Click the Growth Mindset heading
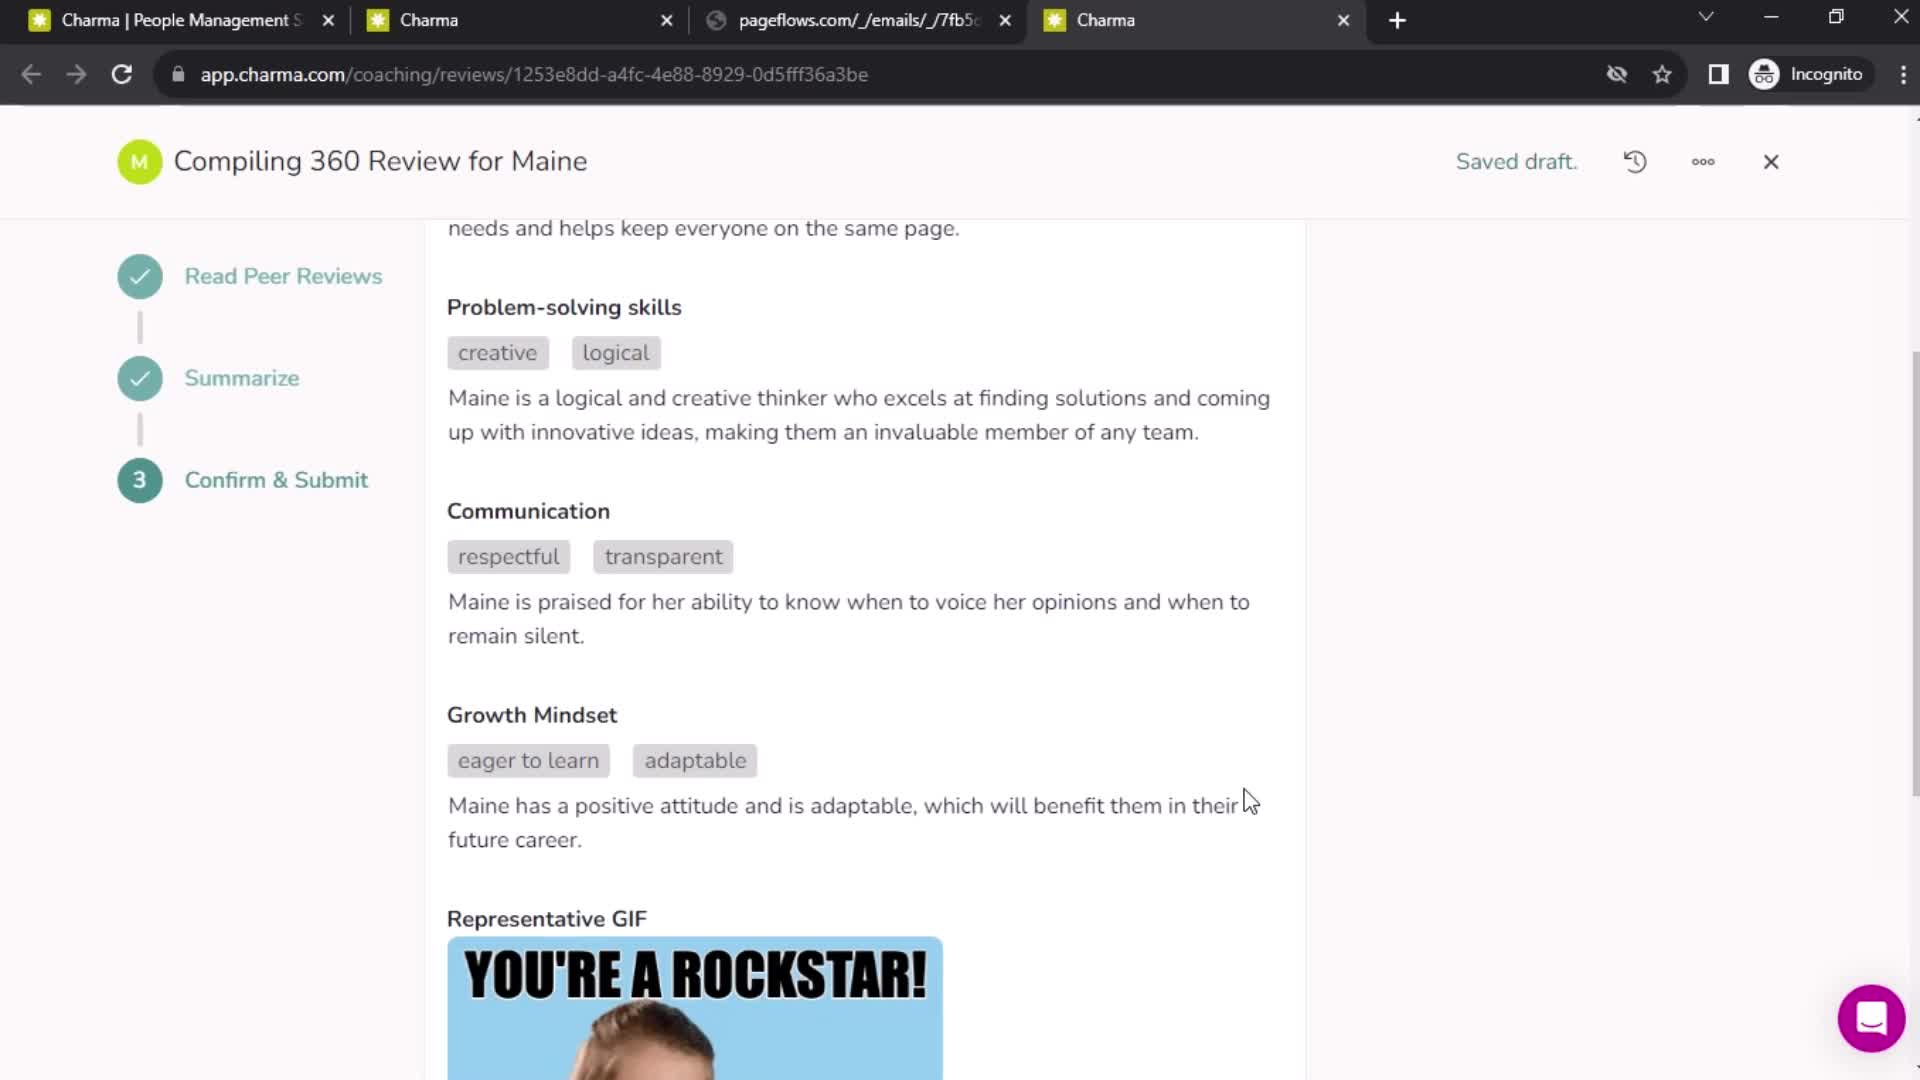The image size is (1920, 1080). point(532,716)
